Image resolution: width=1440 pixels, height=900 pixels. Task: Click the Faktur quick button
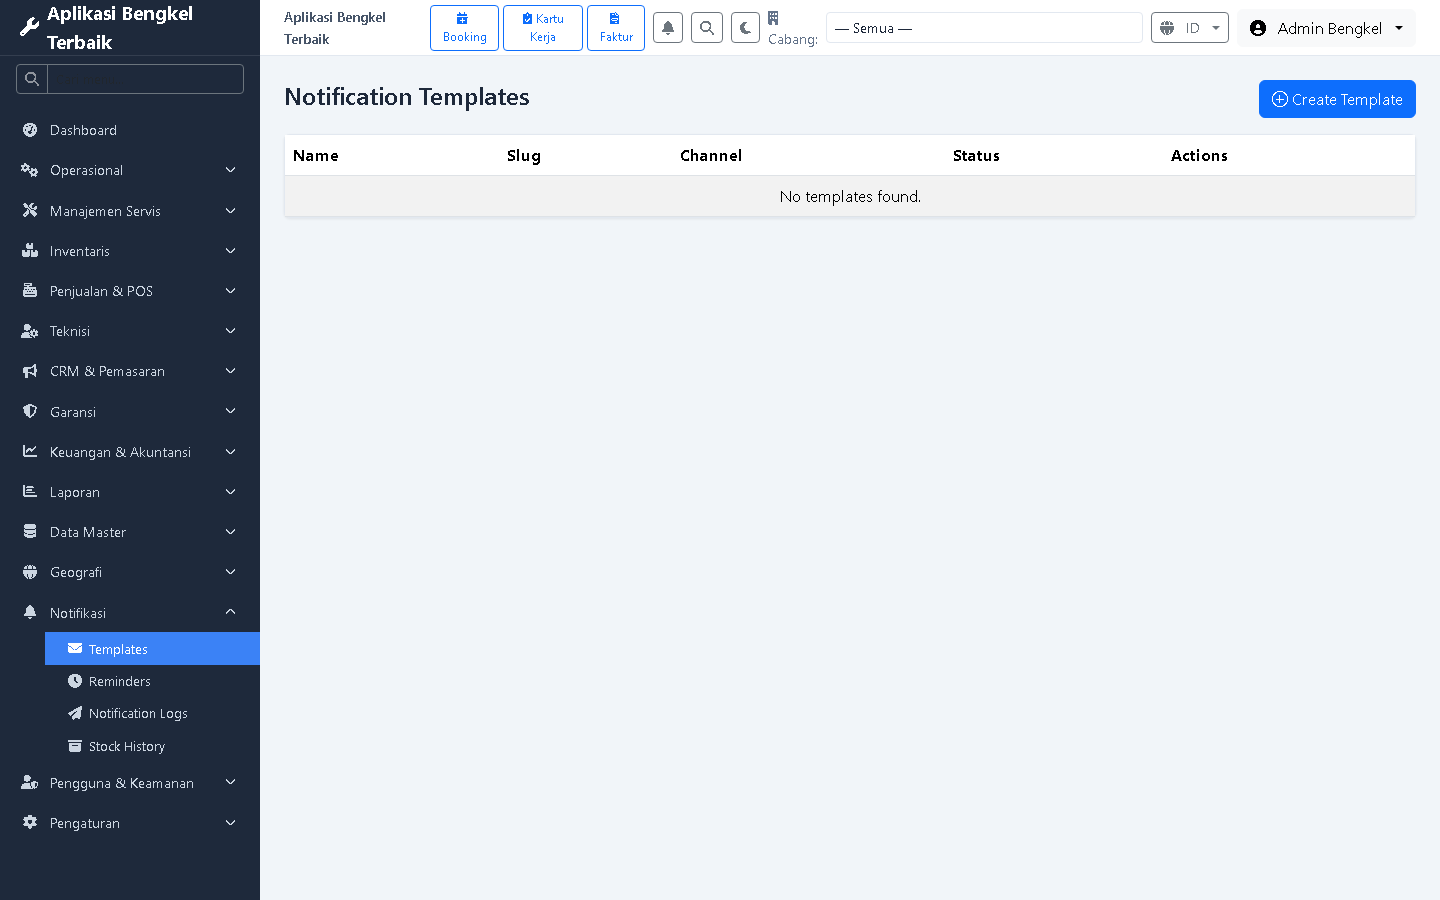tap(616, 28)
